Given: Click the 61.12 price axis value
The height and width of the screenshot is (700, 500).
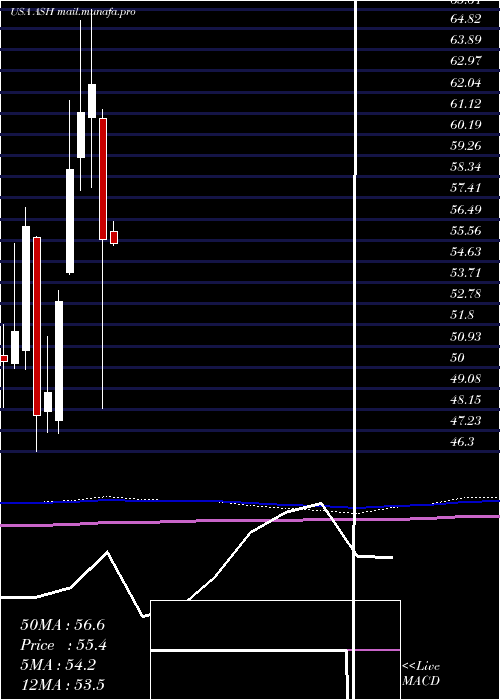Looking at the screenshot, I should [466, 104].
